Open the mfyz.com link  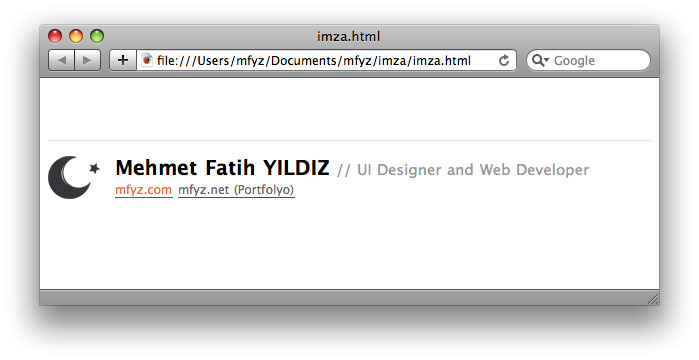(144, 190)
